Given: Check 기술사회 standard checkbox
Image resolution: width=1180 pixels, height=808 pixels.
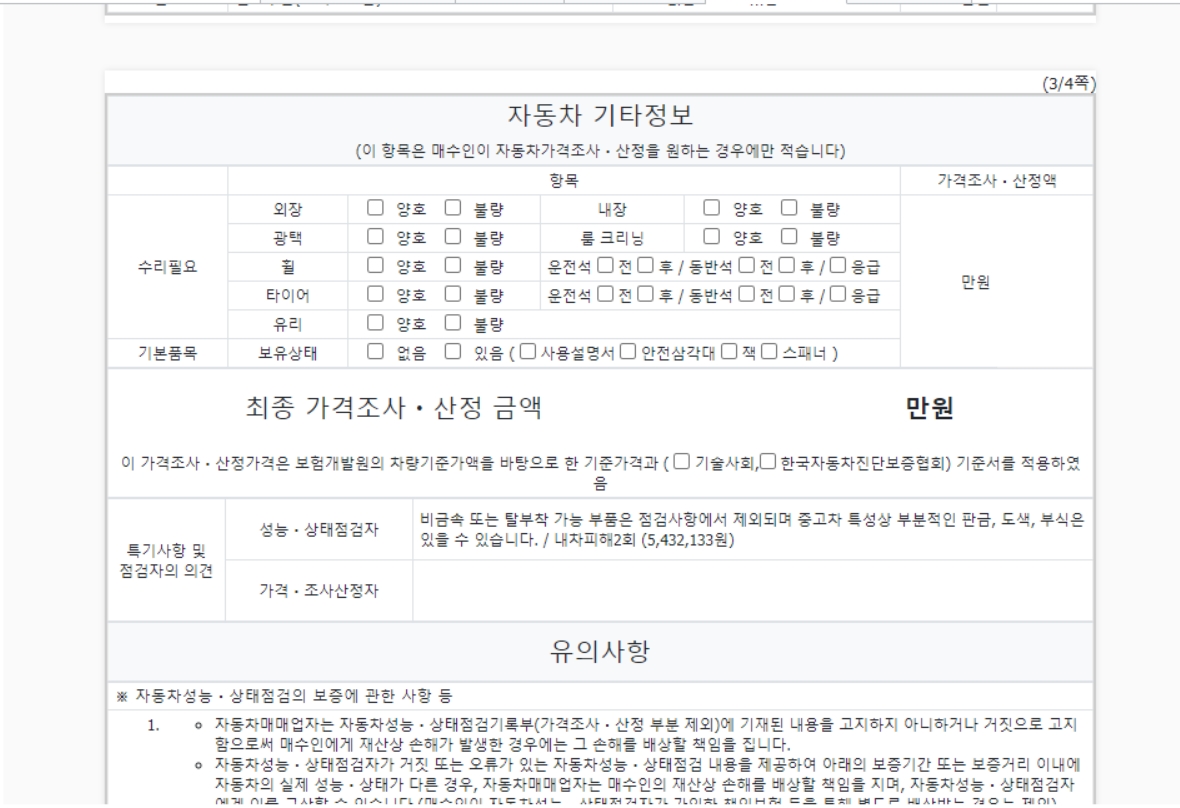Looking at the screenshot, I should 681,461.
